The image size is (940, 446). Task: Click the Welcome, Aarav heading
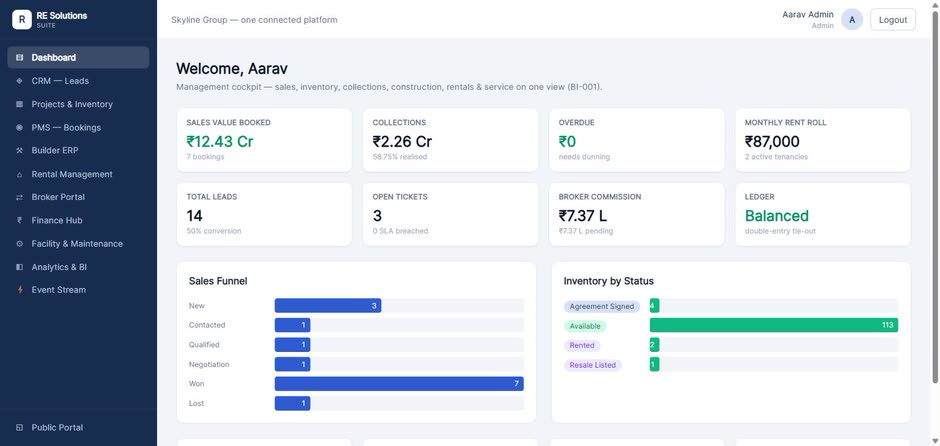232,69
